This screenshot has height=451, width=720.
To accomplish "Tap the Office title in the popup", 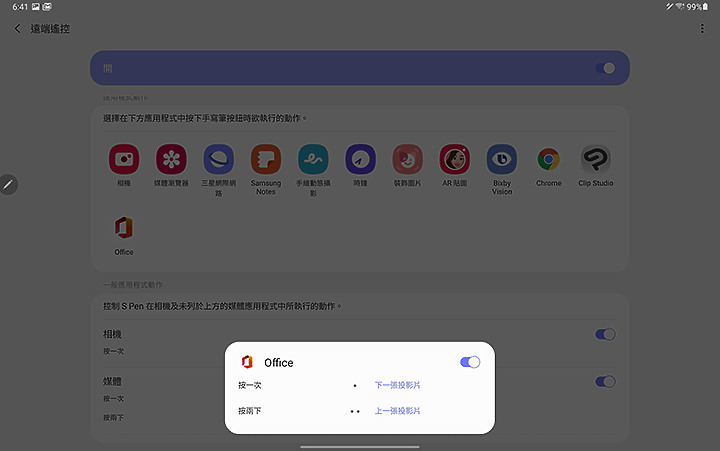I will 279,362.
